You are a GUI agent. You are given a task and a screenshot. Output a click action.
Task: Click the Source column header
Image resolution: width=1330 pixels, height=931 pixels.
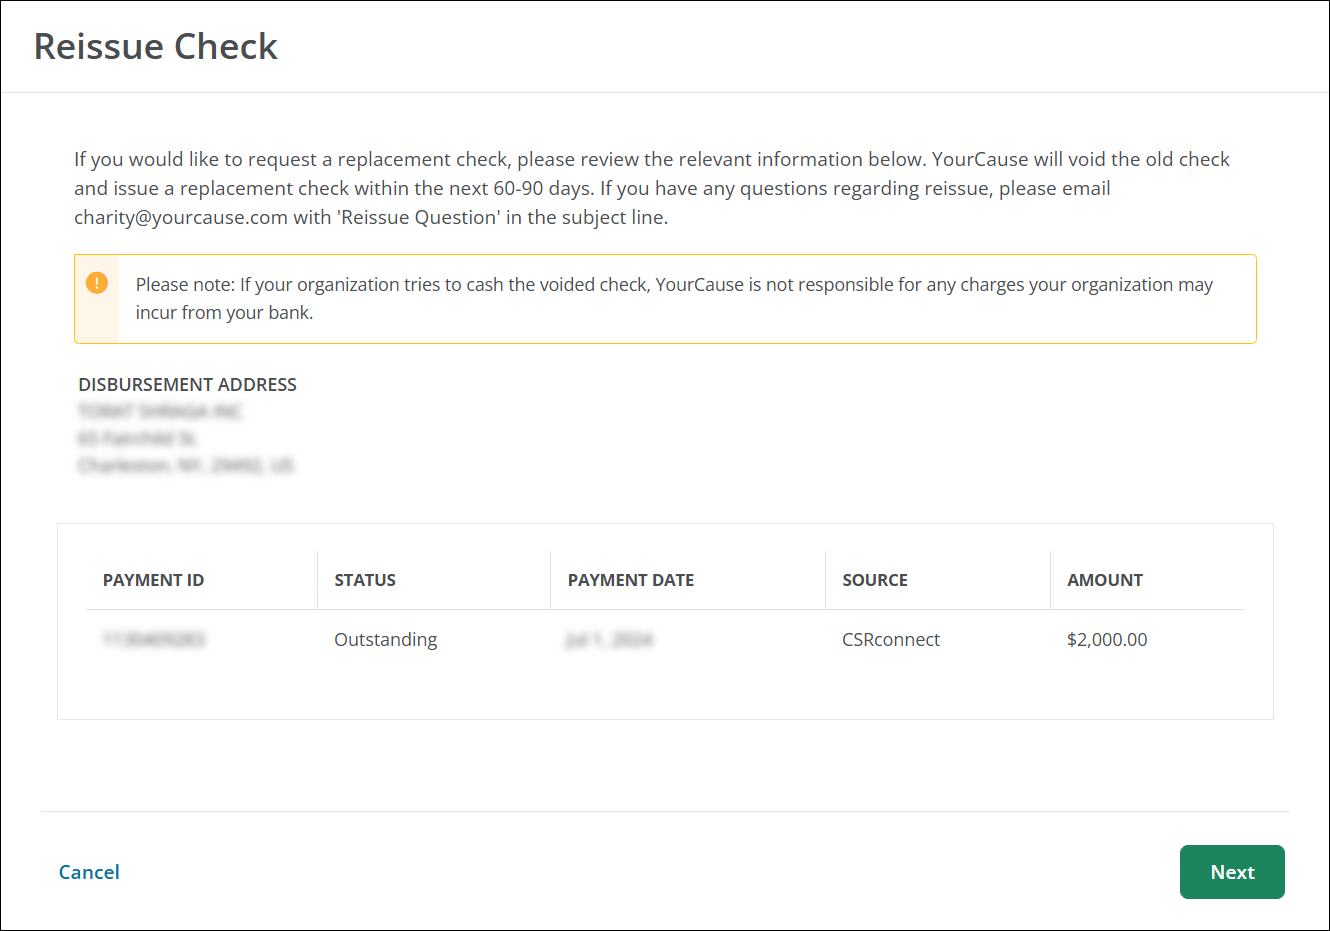coord(875,580)
